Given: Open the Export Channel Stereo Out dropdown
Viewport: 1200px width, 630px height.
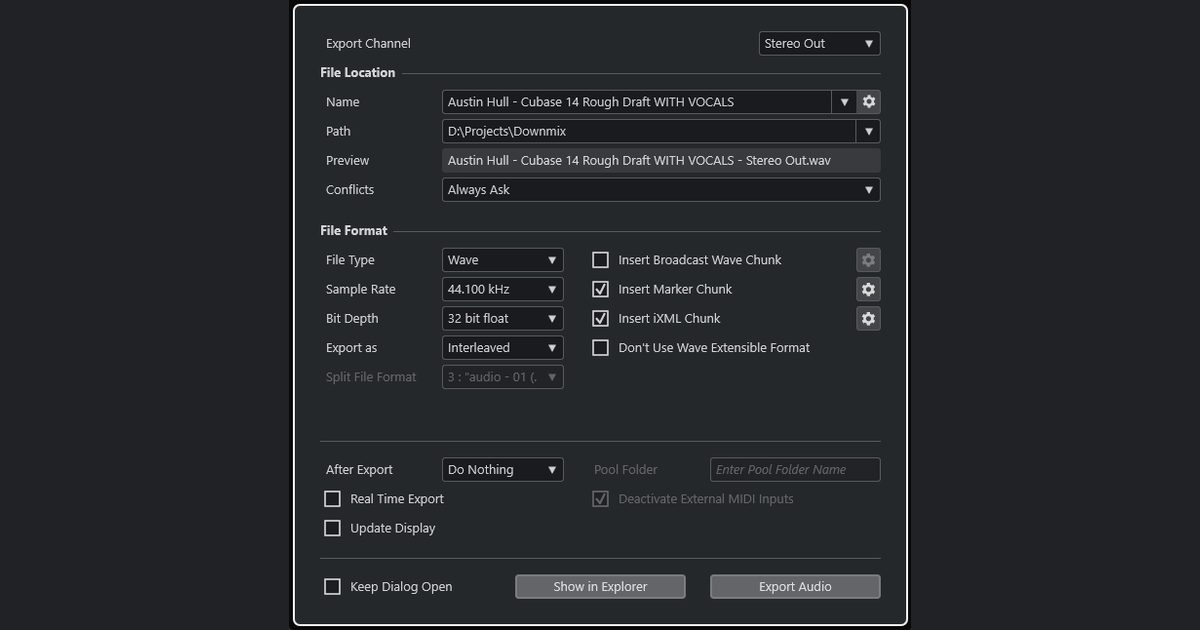Looking at the screenshot, I should [x=820, y=44].
